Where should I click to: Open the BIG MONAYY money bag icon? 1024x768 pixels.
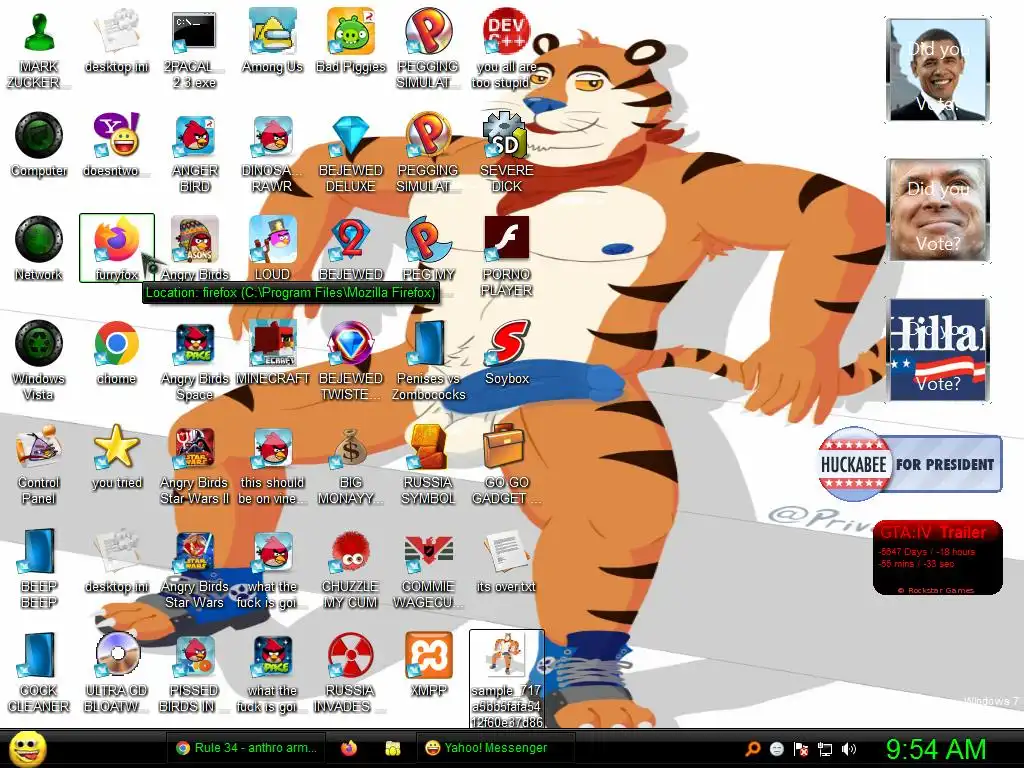(x=351, y=447)
